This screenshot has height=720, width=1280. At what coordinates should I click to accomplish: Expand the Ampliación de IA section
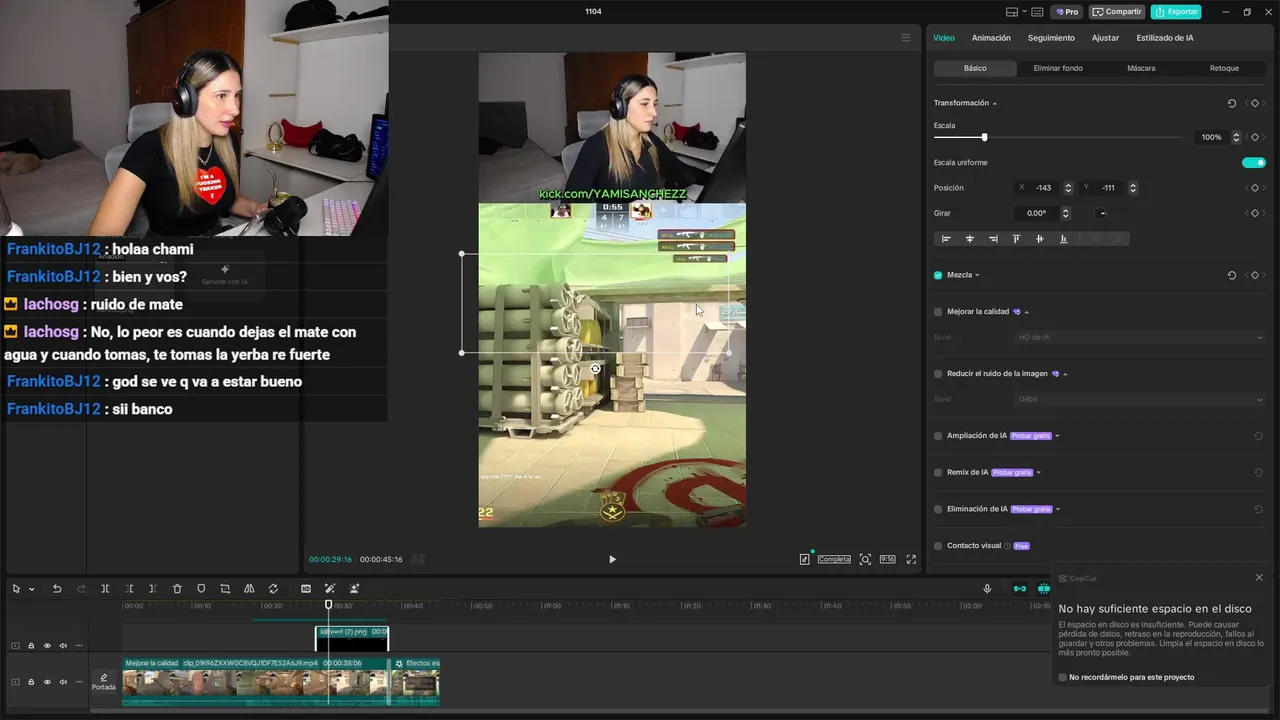pyautogui.click(x=1057, y=436)
